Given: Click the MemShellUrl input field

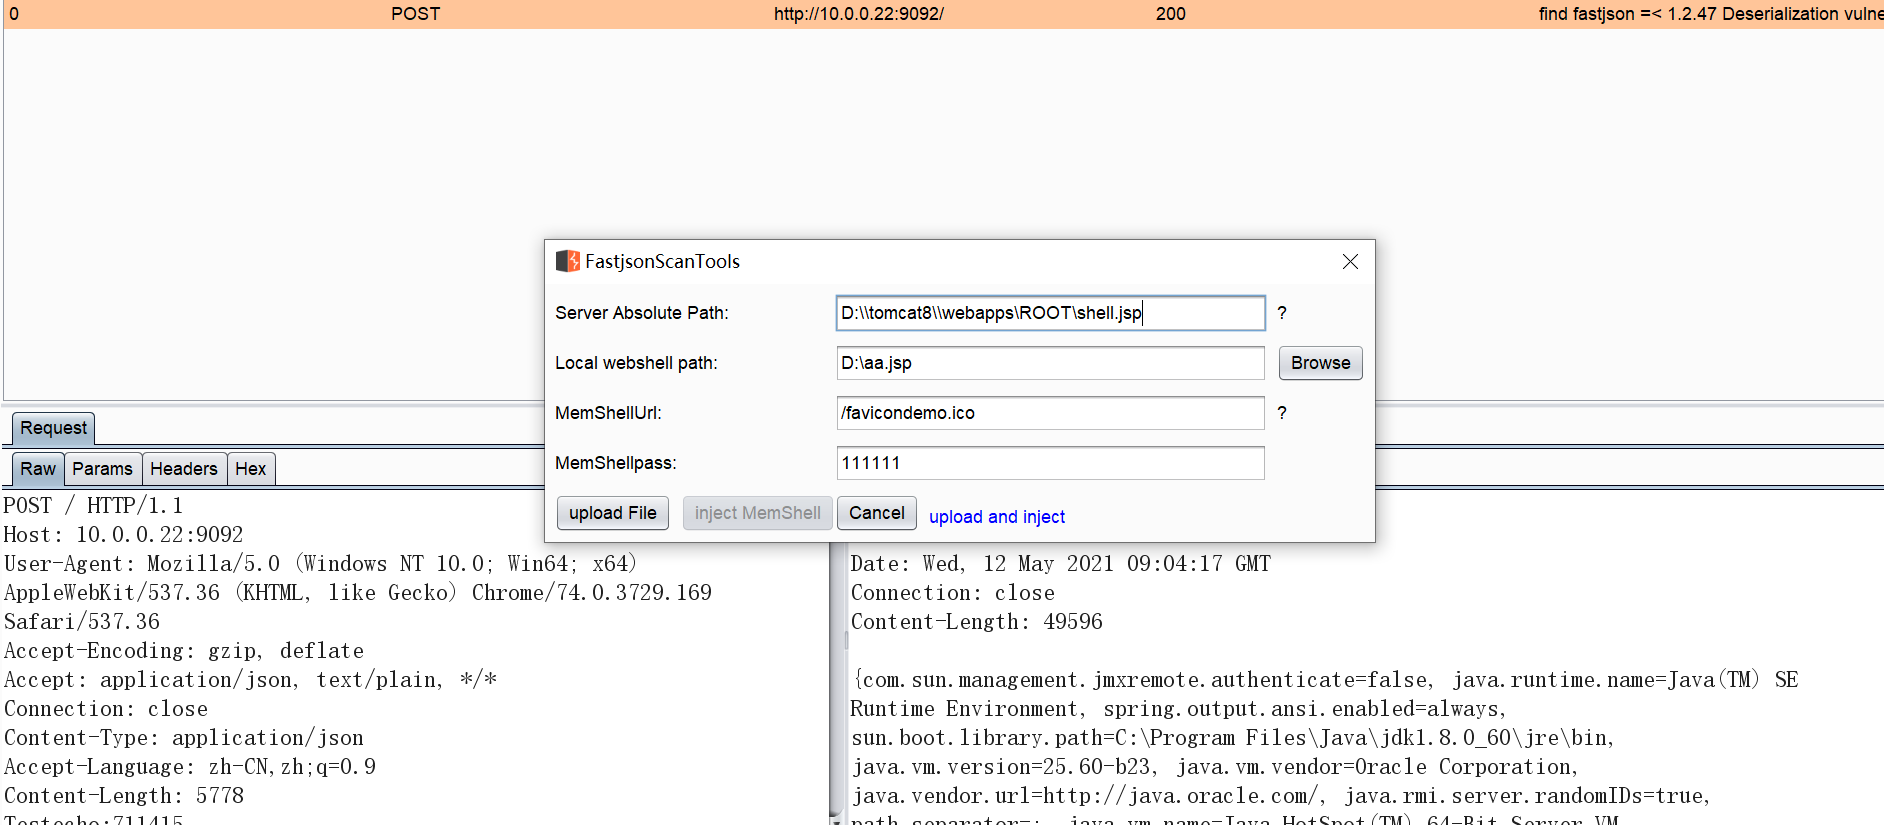Looking at the screenshot, I should point(1050,413).
